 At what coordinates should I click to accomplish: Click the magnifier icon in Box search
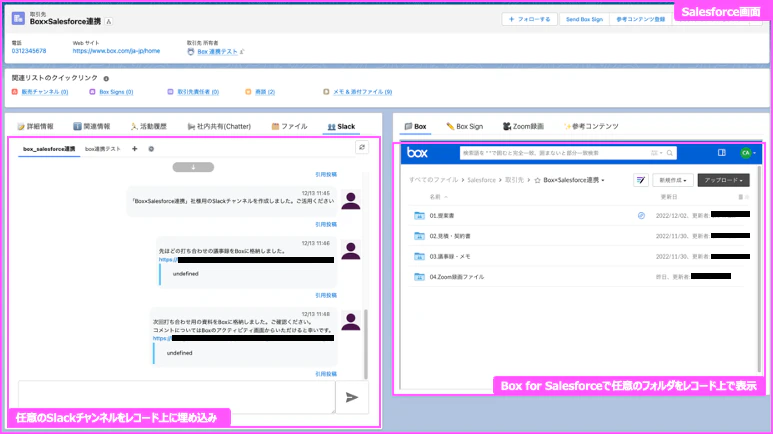[669, 153]
